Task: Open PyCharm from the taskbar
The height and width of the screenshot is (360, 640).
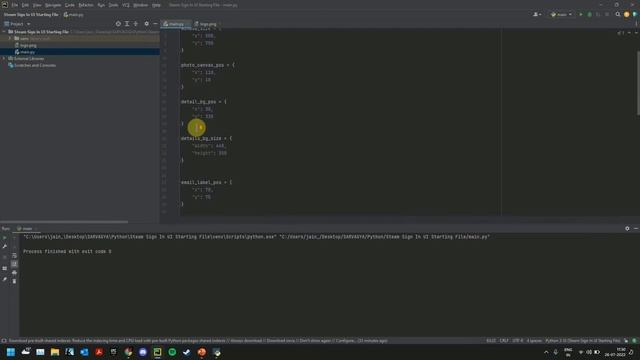Action: click(158, 352)
